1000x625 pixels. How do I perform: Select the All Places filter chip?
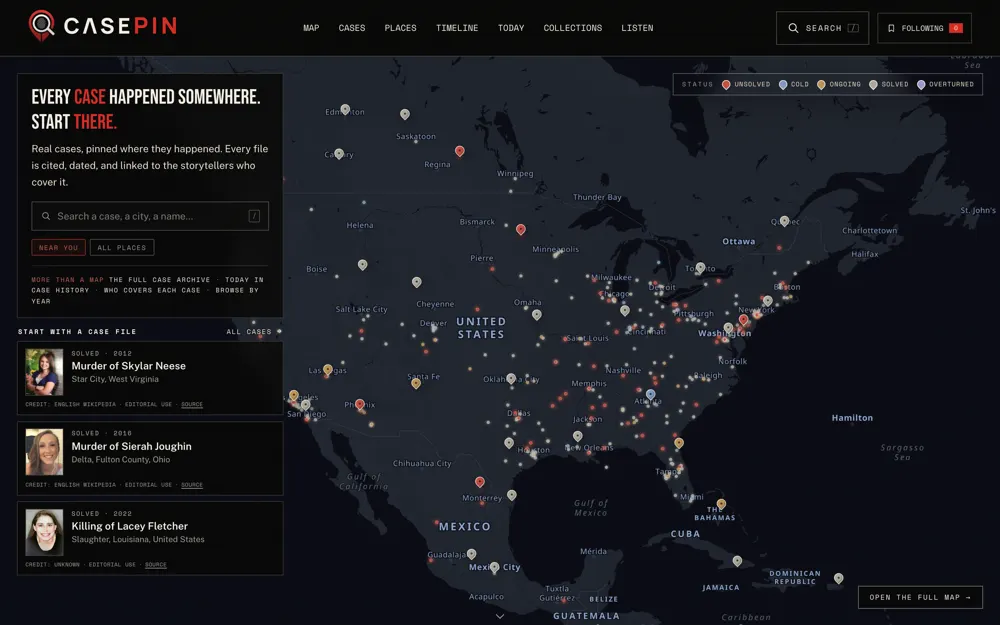pos(122,247)
